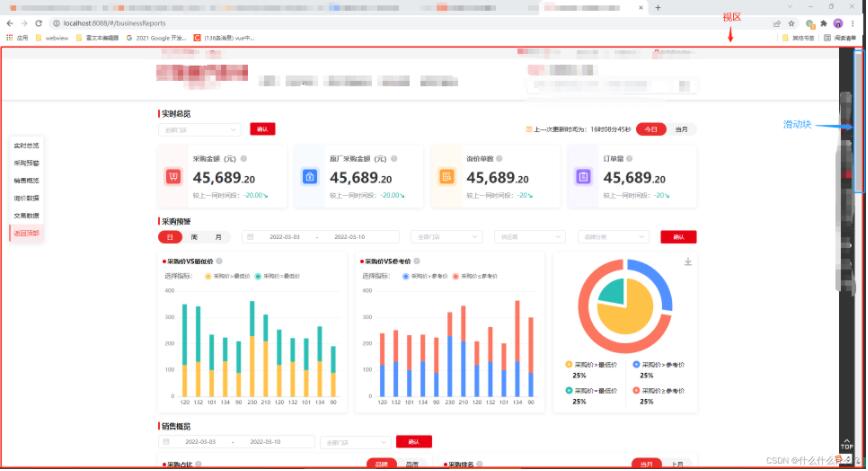Screen dimensions: 868x471
Task: Select 返回顶部 in the side menu
Action: (x=27, y=233)
